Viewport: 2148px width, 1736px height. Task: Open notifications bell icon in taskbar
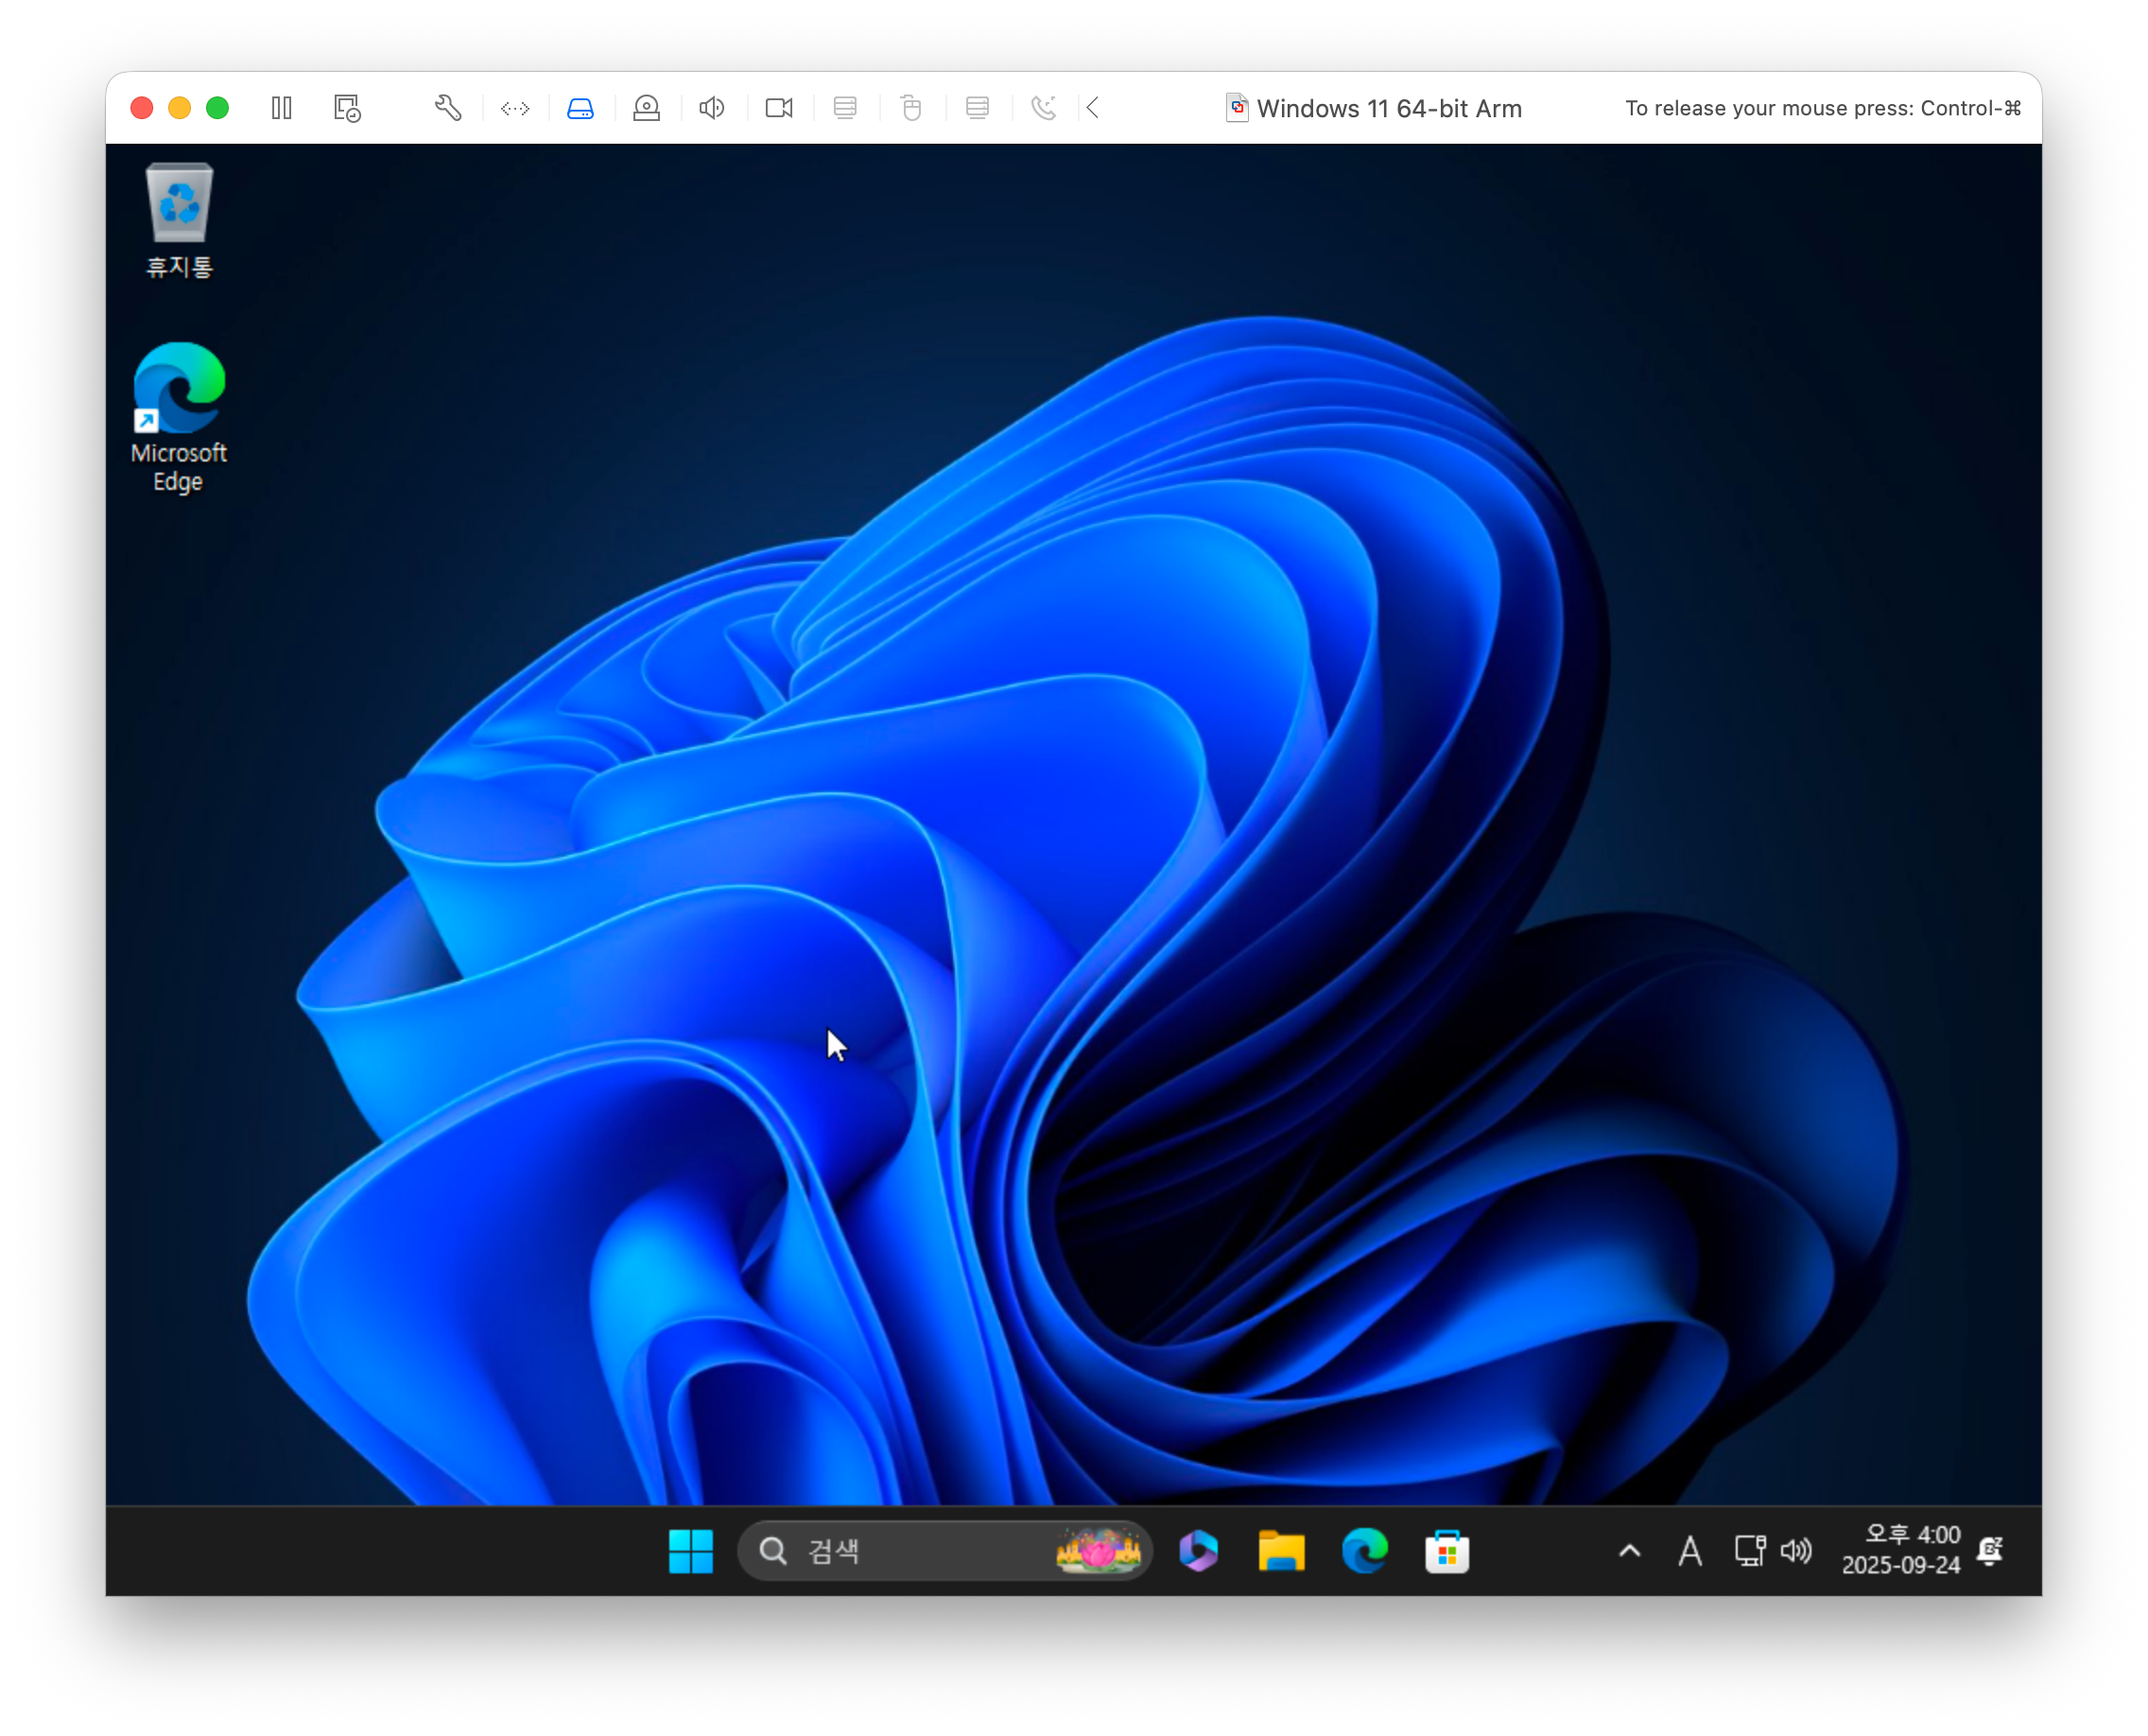click(x=1991, y=1551)
